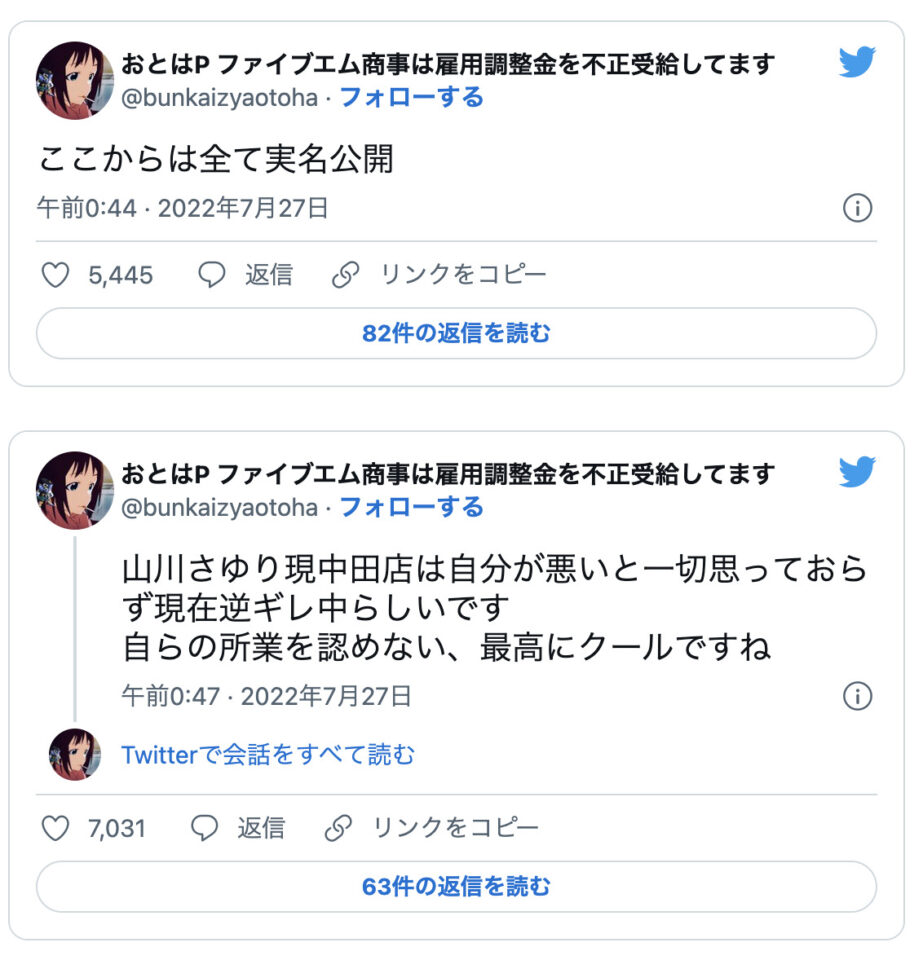Click the Twitter bird logo in first tweet

[x=857, y=62]
